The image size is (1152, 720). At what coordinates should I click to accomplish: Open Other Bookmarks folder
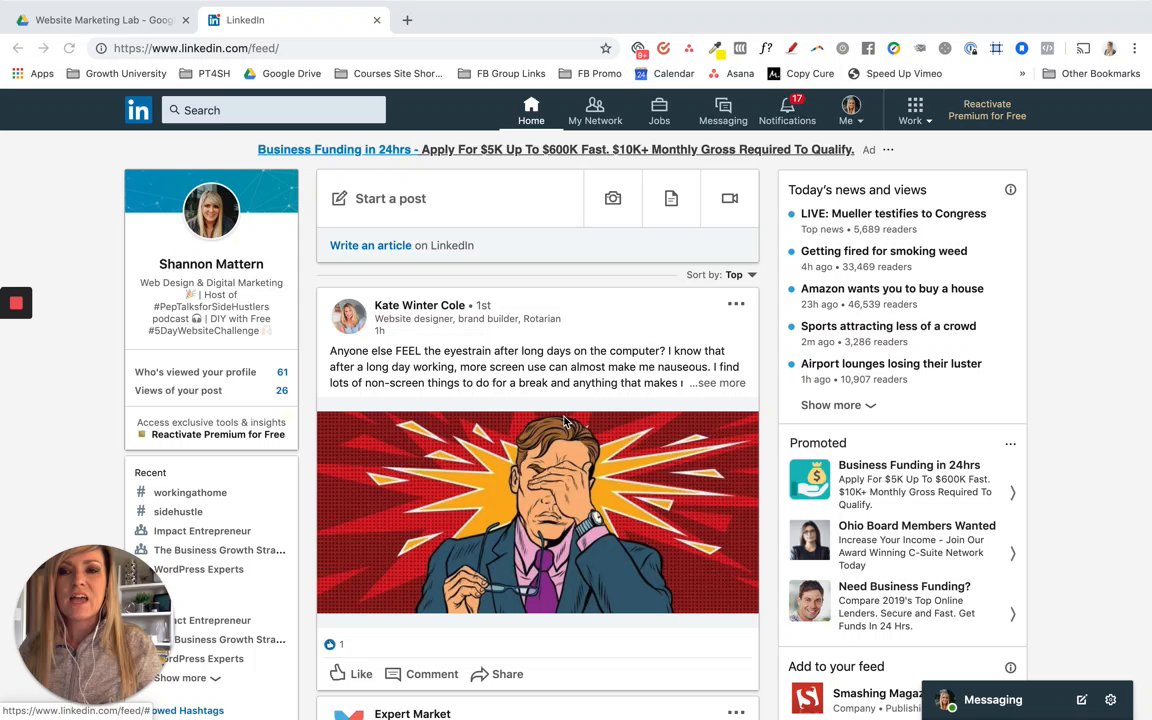pyautogui.click(x=1091, y=73)
